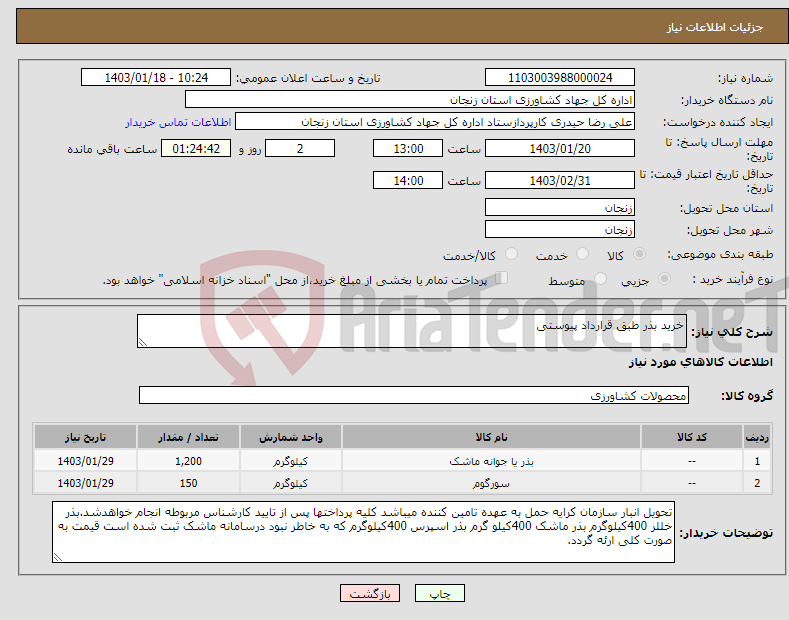Click the need date 1403/01/29 in row 1
The height and width of the screenshot is (620, 789).
pos(86,461)
